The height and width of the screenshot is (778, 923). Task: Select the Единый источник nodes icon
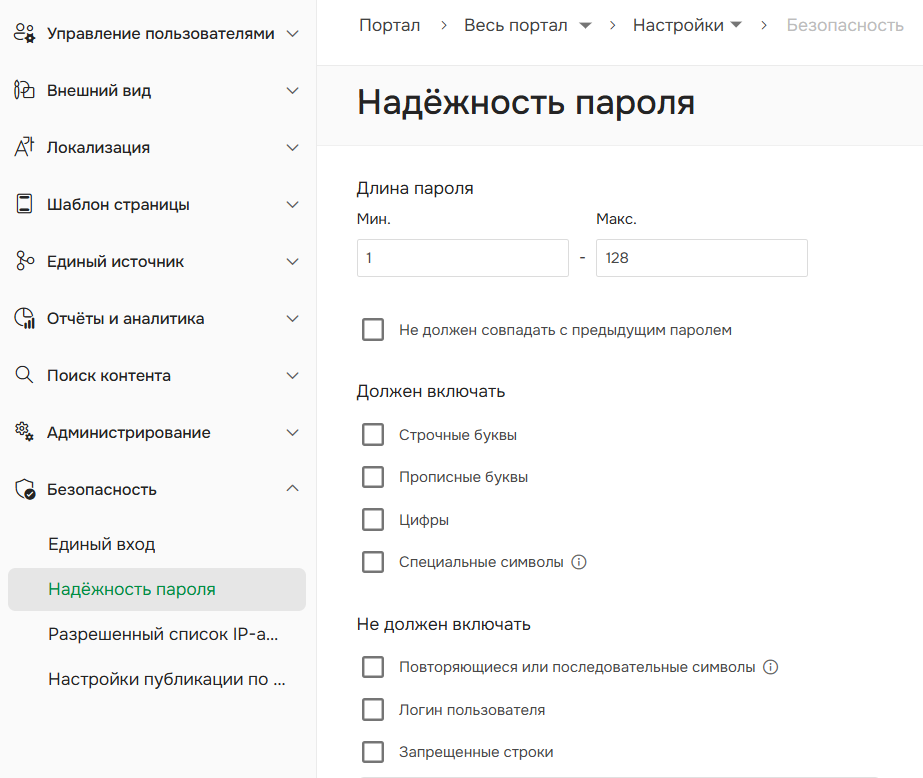coord(24,261)
